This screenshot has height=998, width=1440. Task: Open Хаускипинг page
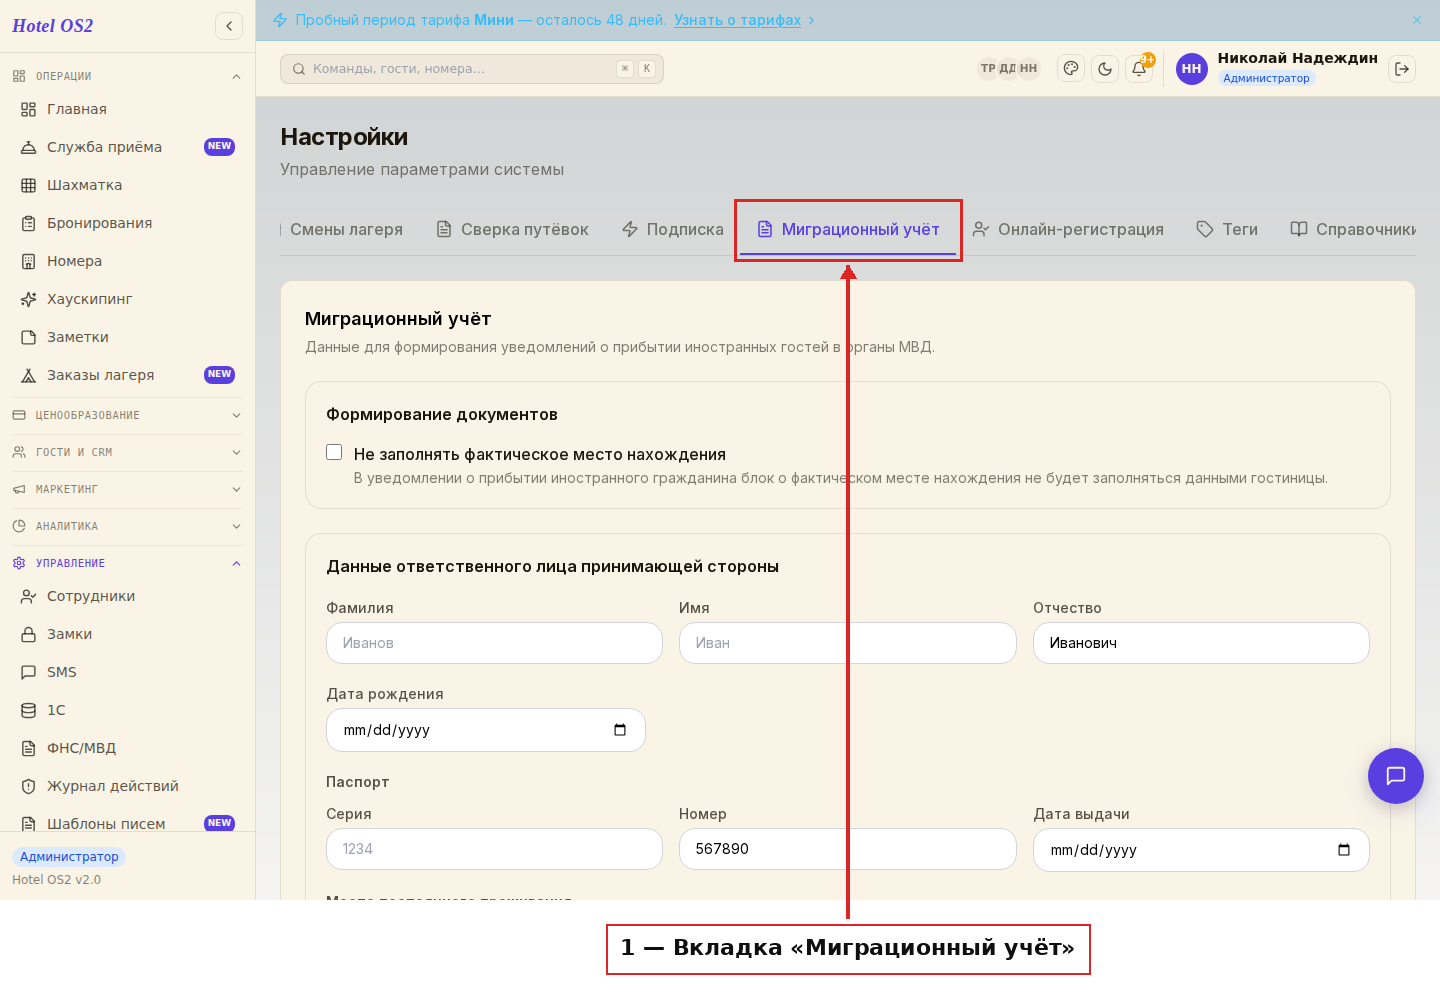coord(128,299)
